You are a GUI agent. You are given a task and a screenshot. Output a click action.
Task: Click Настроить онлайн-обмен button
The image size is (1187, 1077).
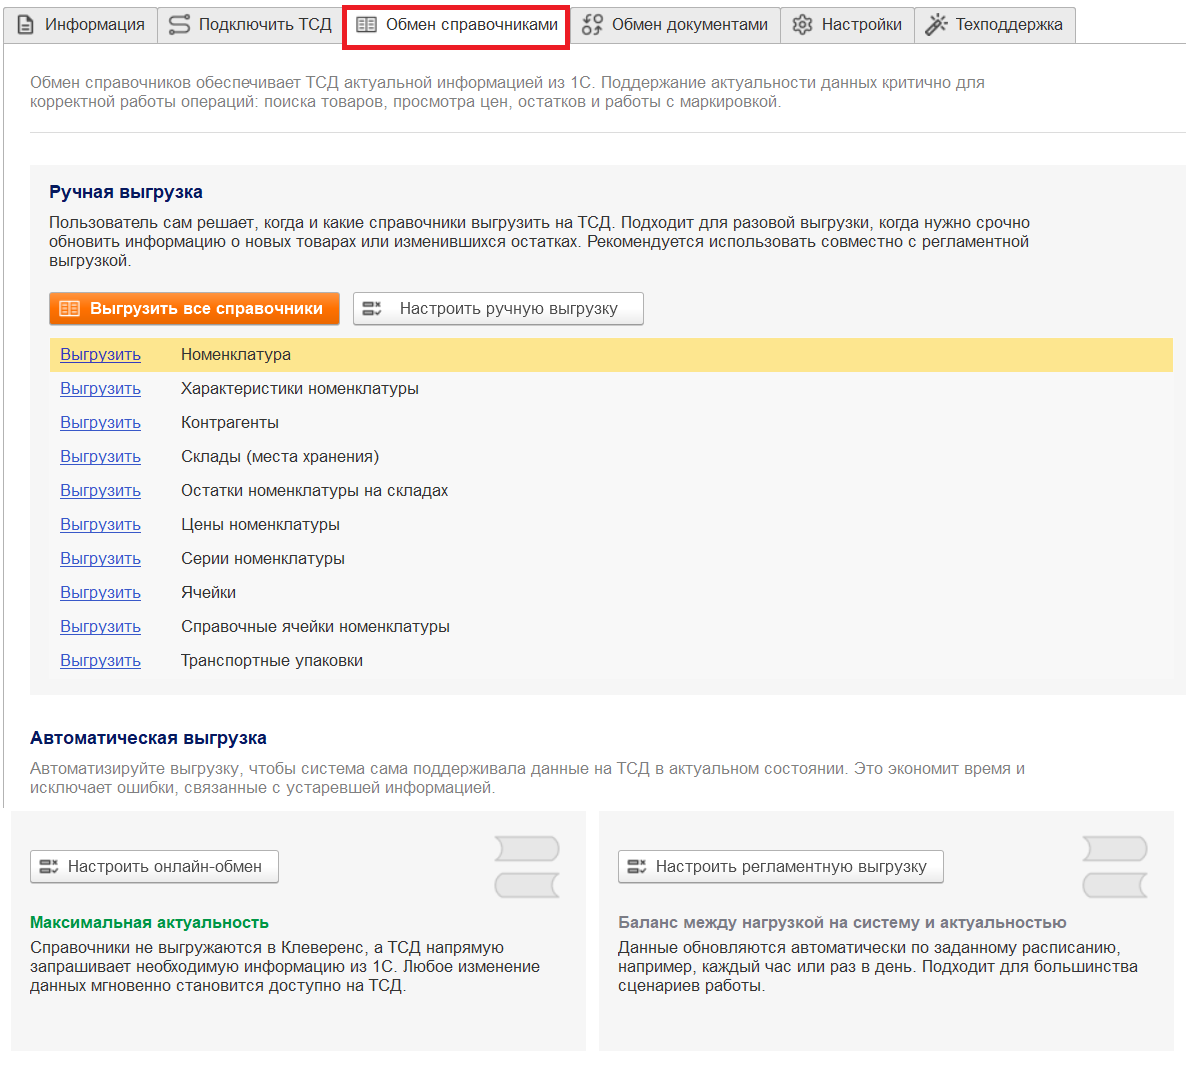coord(154,867)
